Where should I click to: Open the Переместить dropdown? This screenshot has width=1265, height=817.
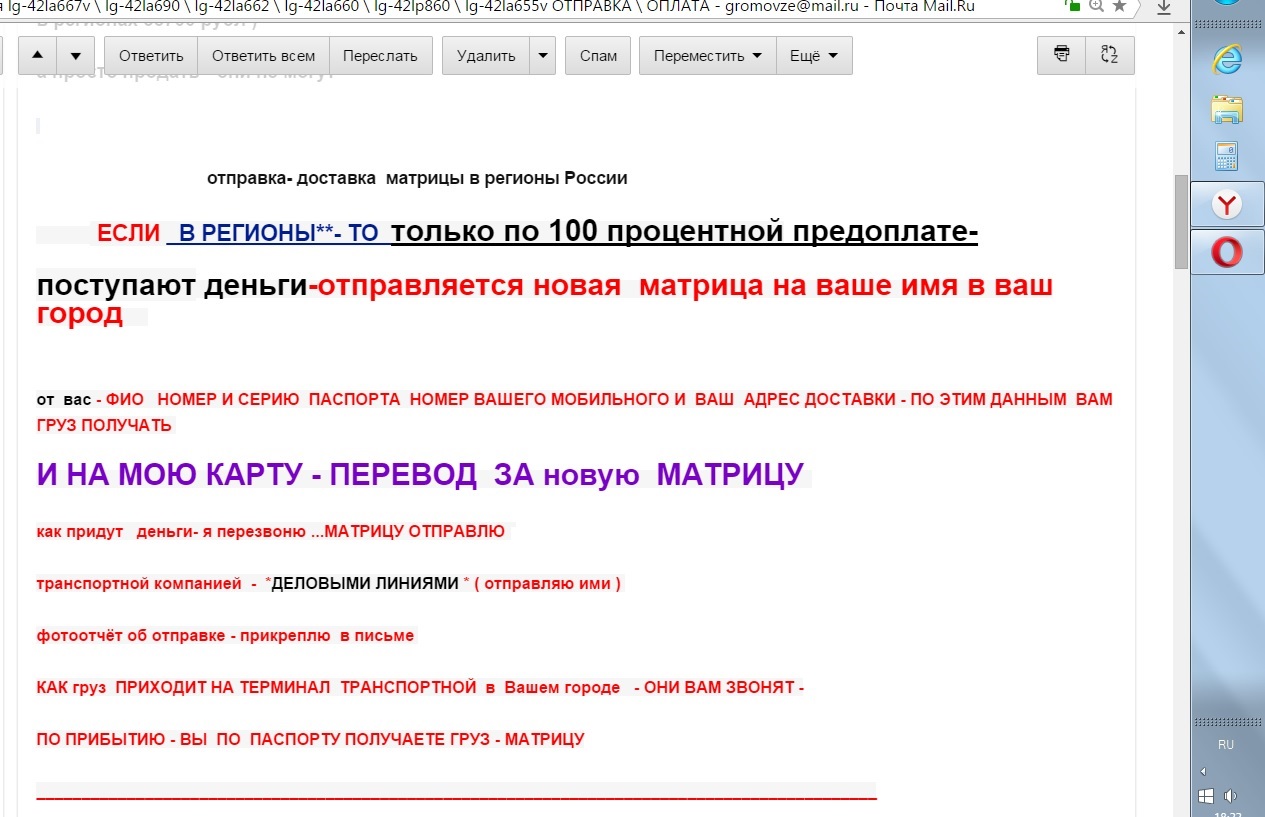(707, 56)
